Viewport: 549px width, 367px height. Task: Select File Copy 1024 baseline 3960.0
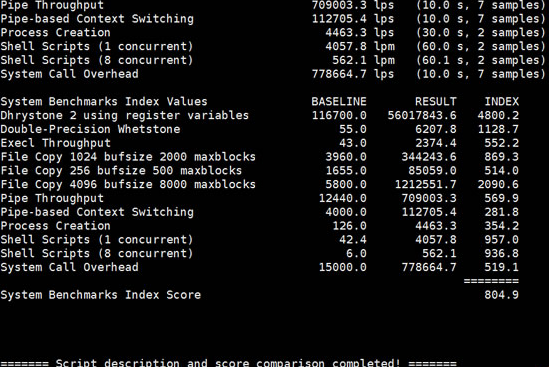click(346, 157)
